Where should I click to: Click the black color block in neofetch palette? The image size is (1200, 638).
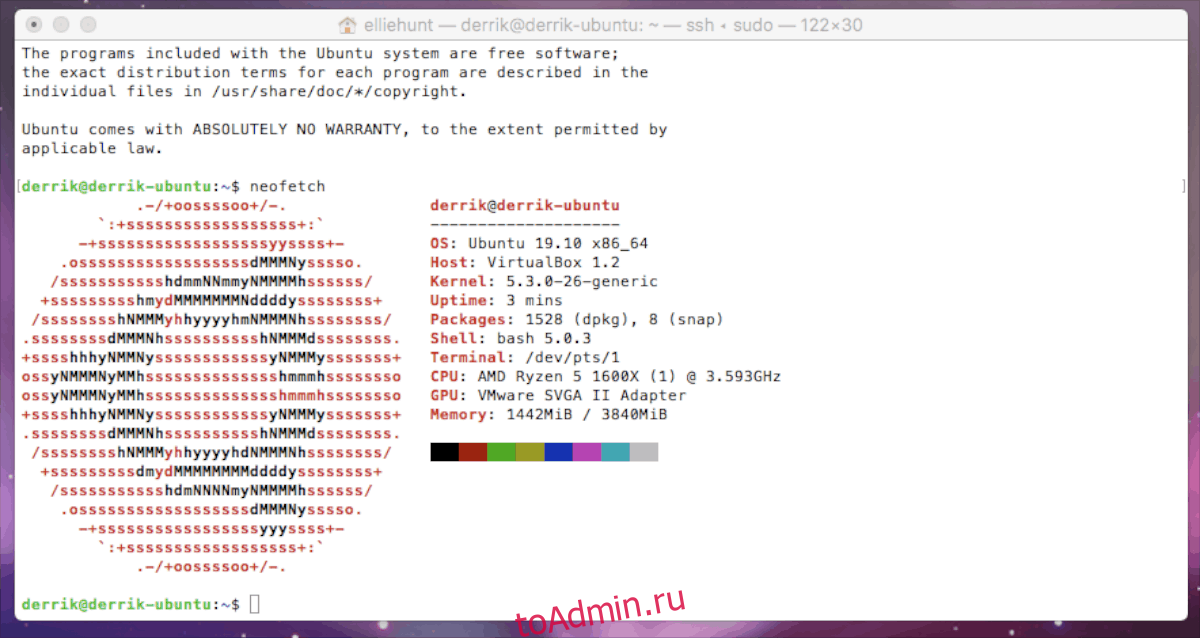click(444, 452)
